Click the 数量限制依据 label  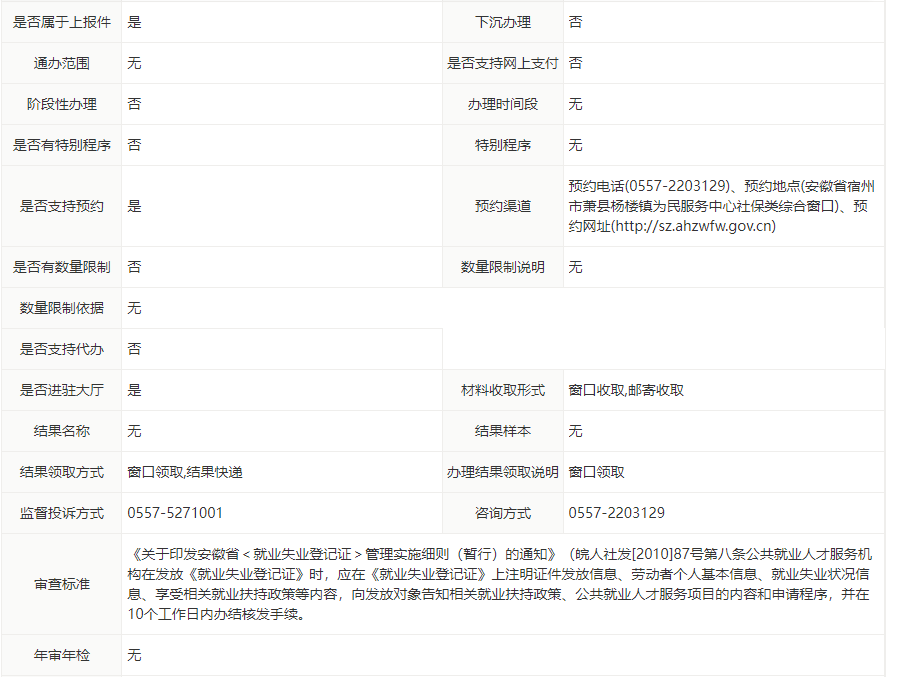[x=61, y=308]
